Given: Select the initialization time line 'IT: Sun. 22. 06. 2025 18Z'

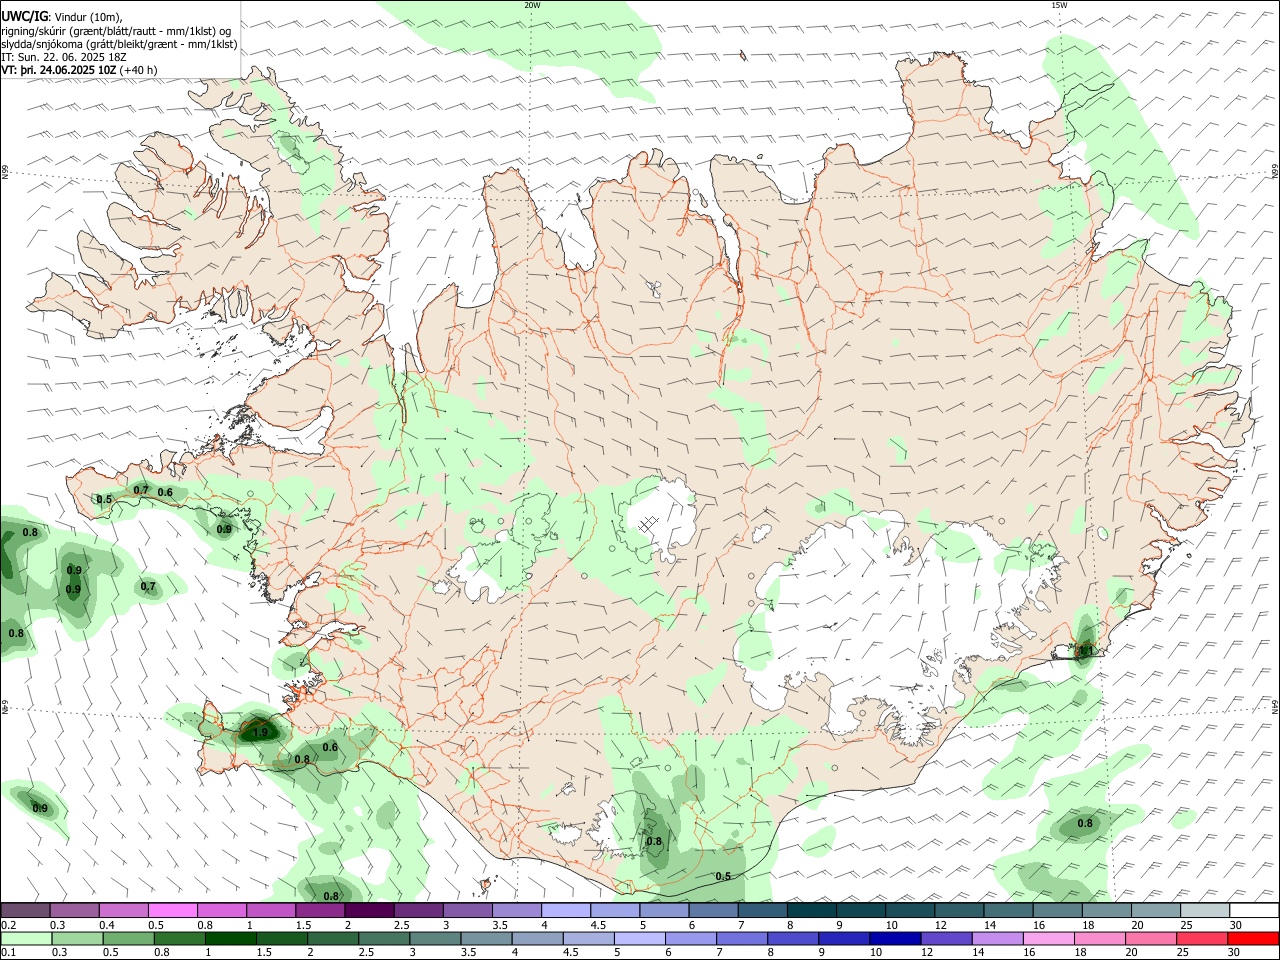Looking at the screenshot, I should (x=63, y=57).
